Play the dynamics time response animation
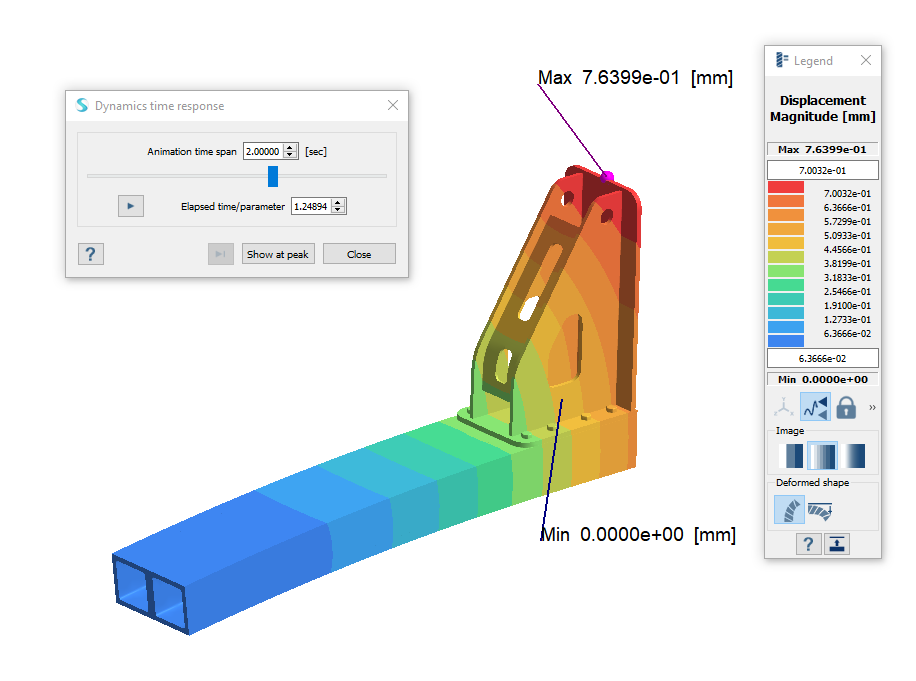Image resolution: width=916 pixels, height=681 pixels. click(x=130, y=206)
